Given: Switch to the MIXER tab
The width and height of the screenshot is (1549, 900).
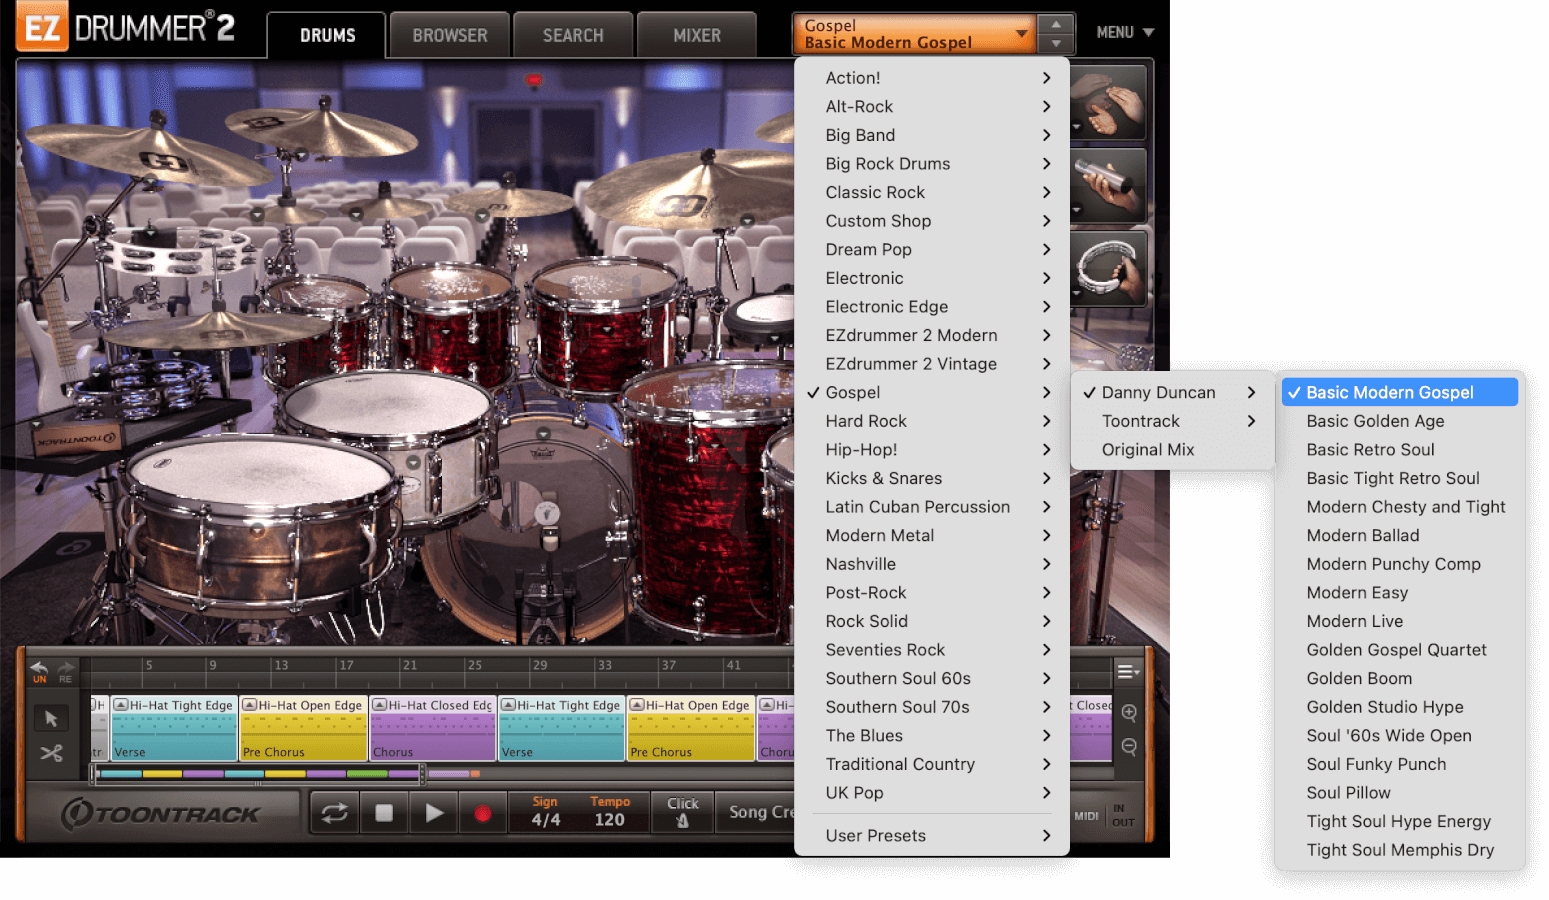Looking at the screenshot, I should [x=697, y=35].
